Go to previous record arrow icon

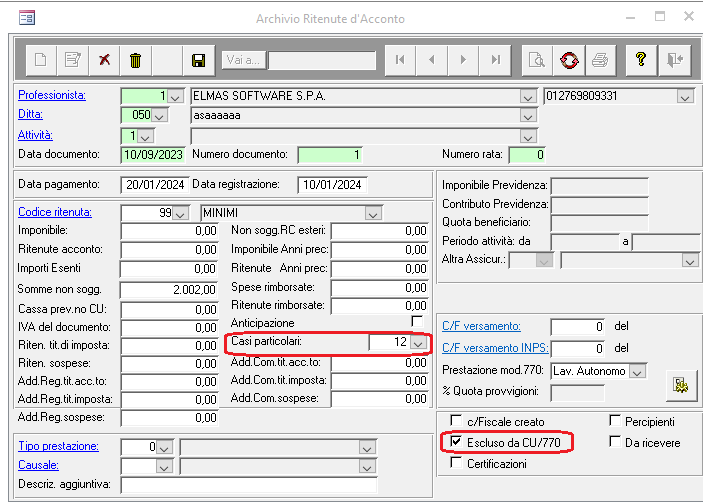(x=432, y=60)
